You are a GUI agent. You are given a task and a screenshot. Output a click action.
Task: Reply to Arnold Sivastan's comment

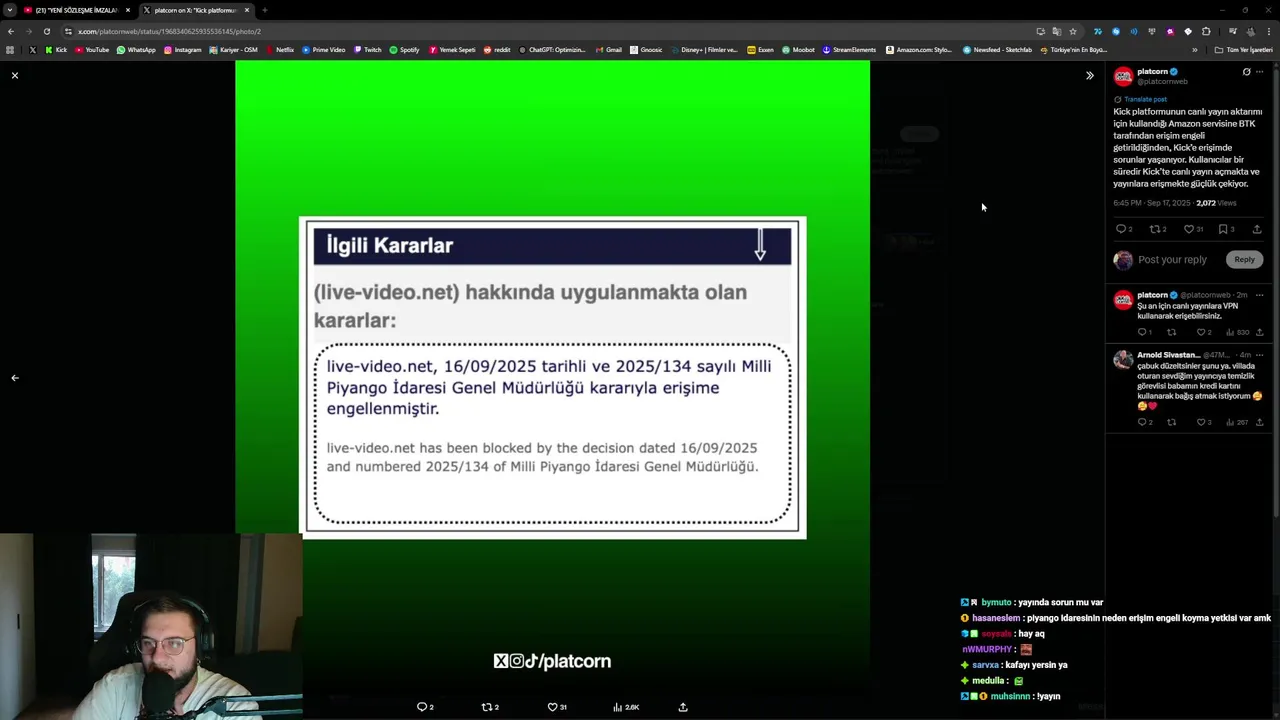coord(1142,422)
